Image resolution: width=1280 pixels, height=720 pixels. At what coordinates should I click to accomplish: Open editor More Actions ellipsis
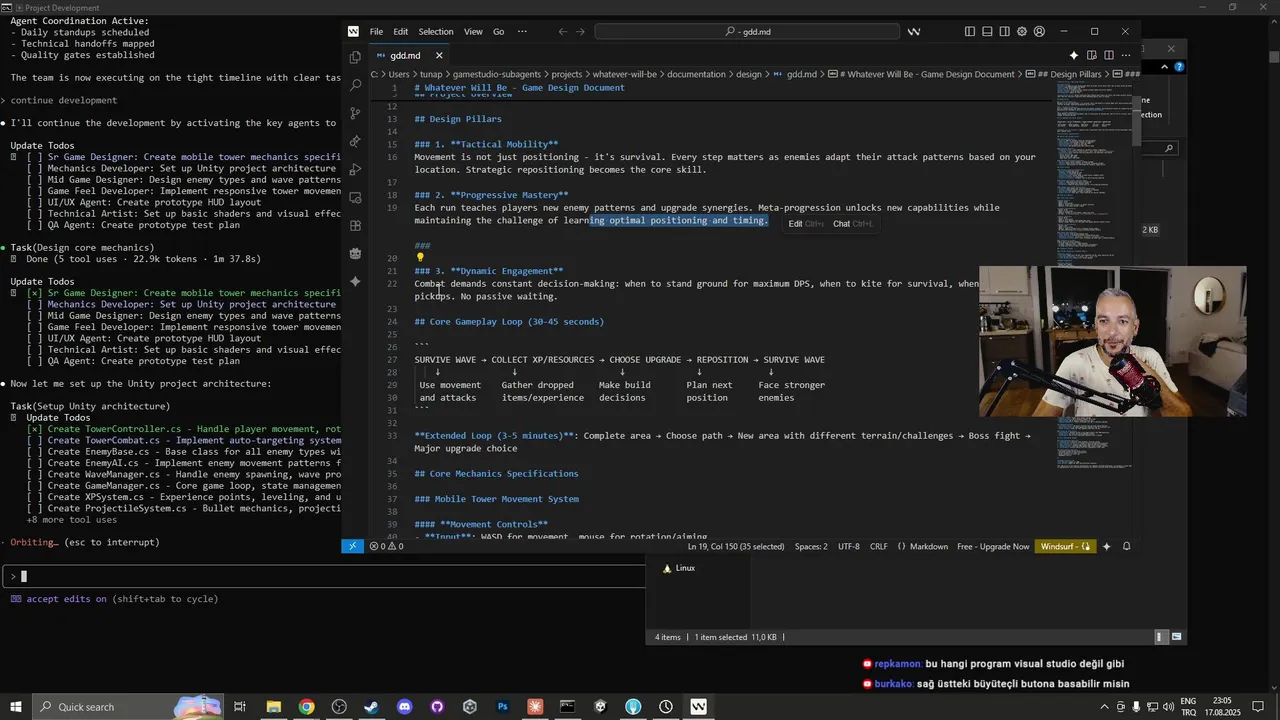(x=1126, y=55)
